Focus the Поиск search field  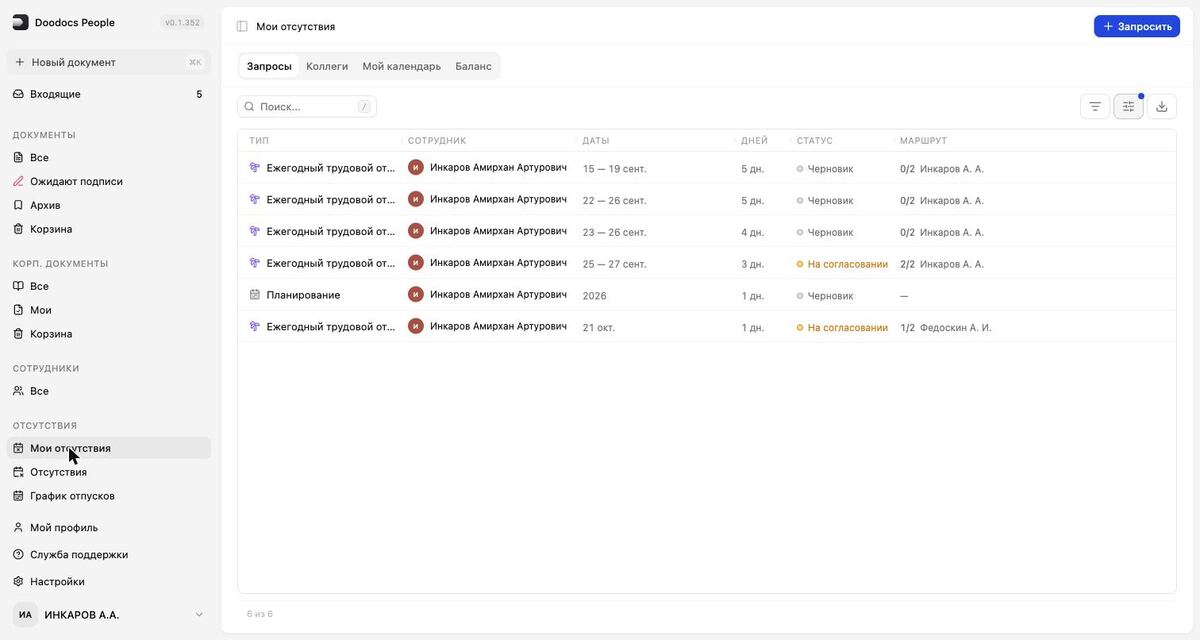307,107
